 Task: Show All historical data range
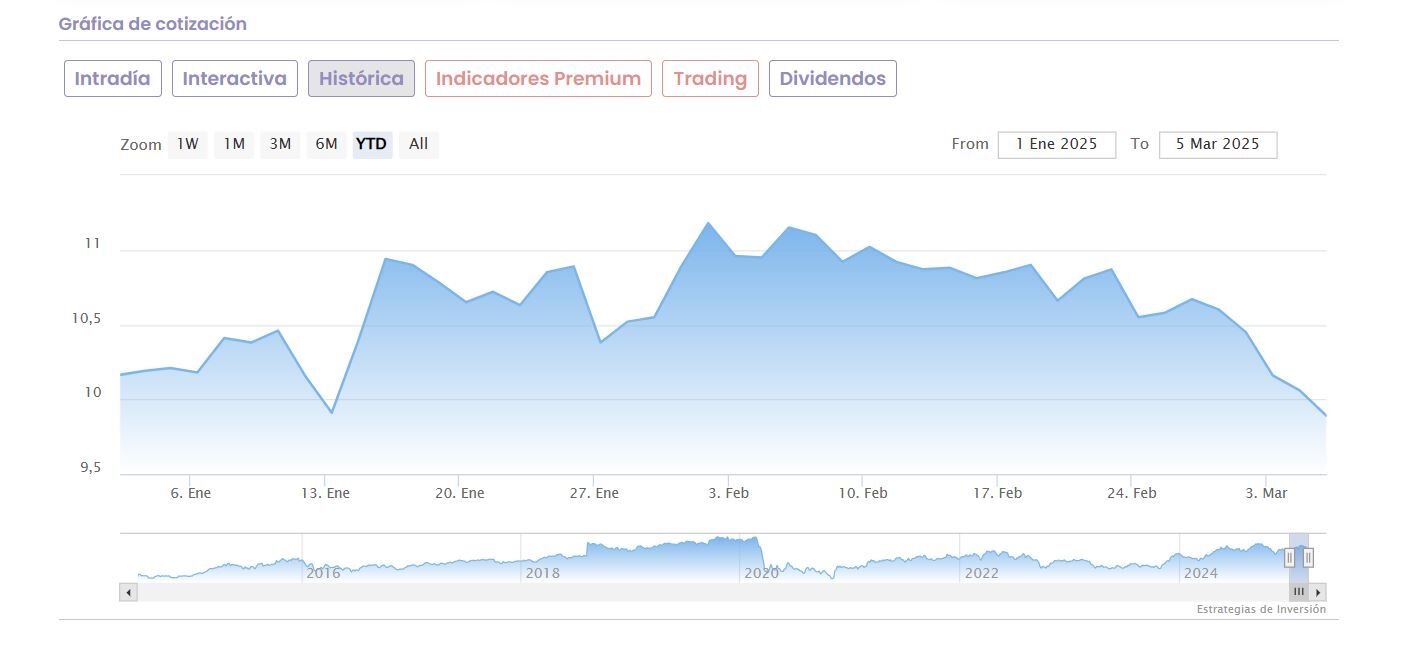(x=418, y=144)
